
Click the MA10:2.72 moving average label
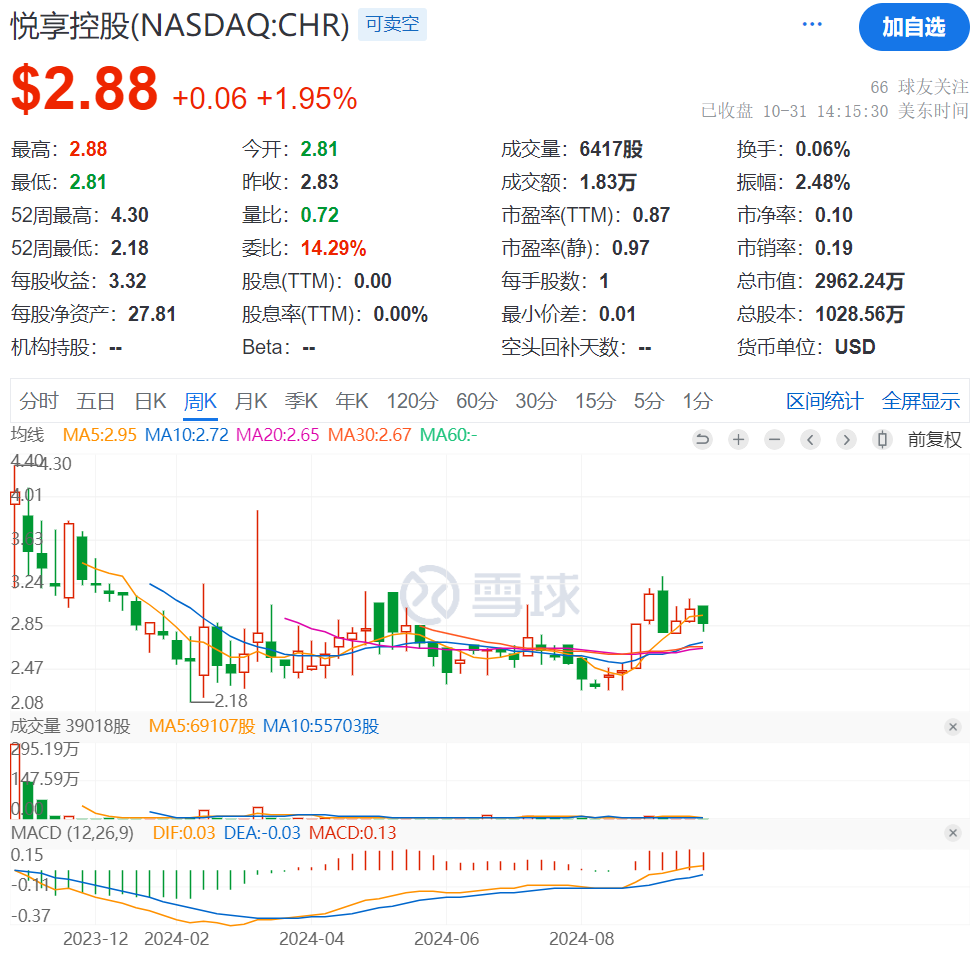[x=187, y=435]
